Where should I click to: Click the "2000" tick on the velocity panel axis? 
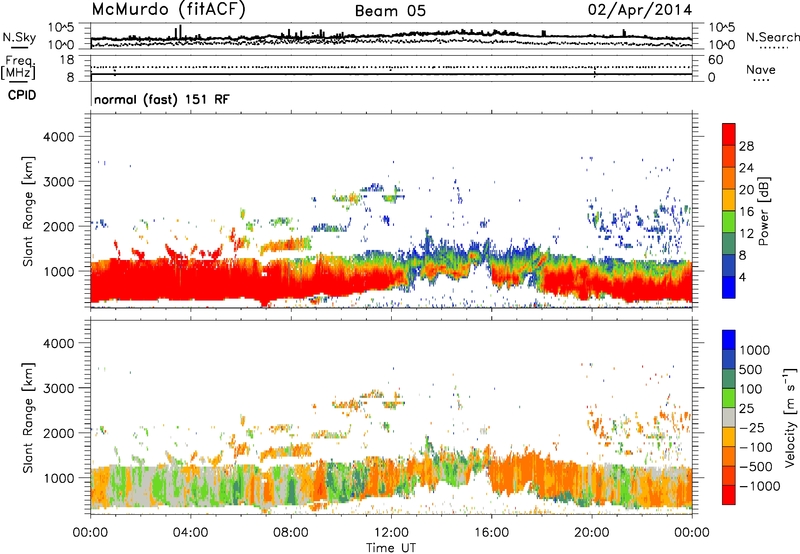[58, 433]
